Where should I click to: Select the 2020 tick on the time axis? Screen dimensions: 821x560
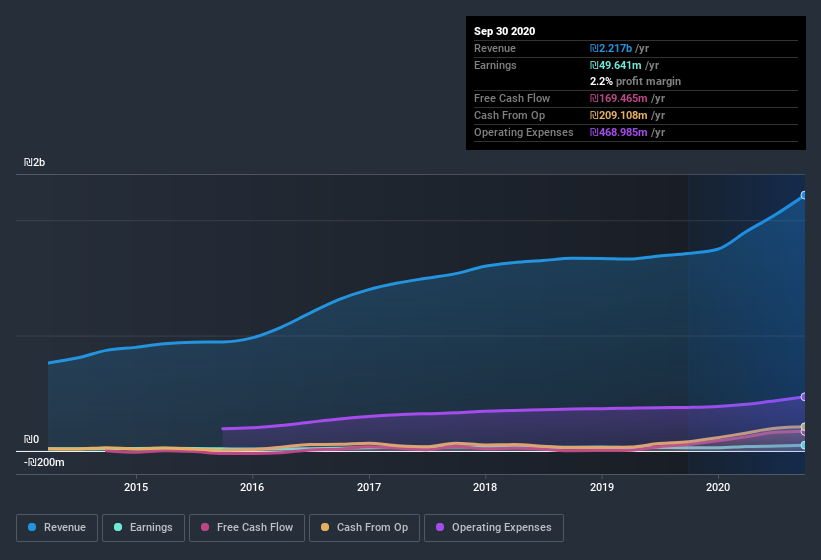718,487
